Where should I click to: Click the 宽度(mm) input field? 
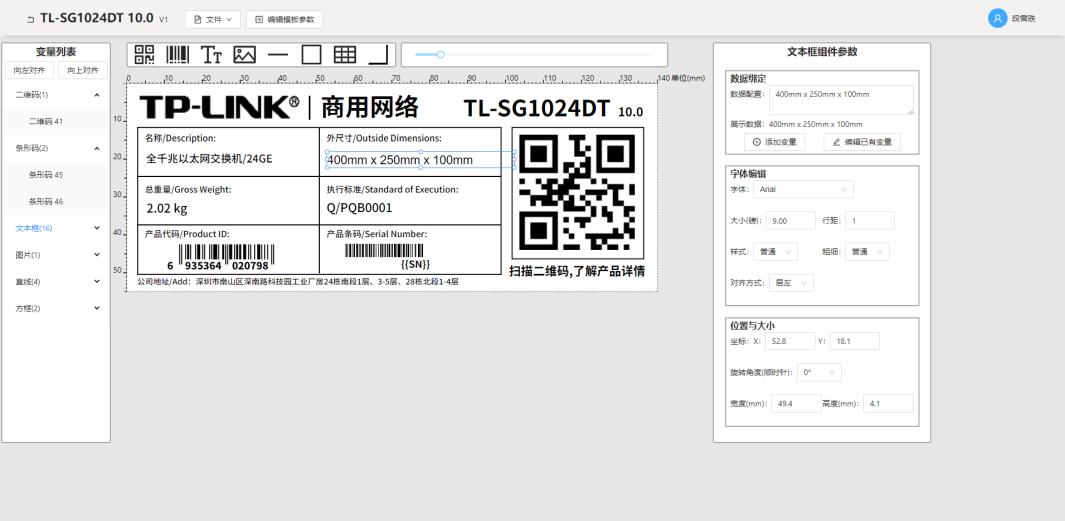[x=796, y=403]
